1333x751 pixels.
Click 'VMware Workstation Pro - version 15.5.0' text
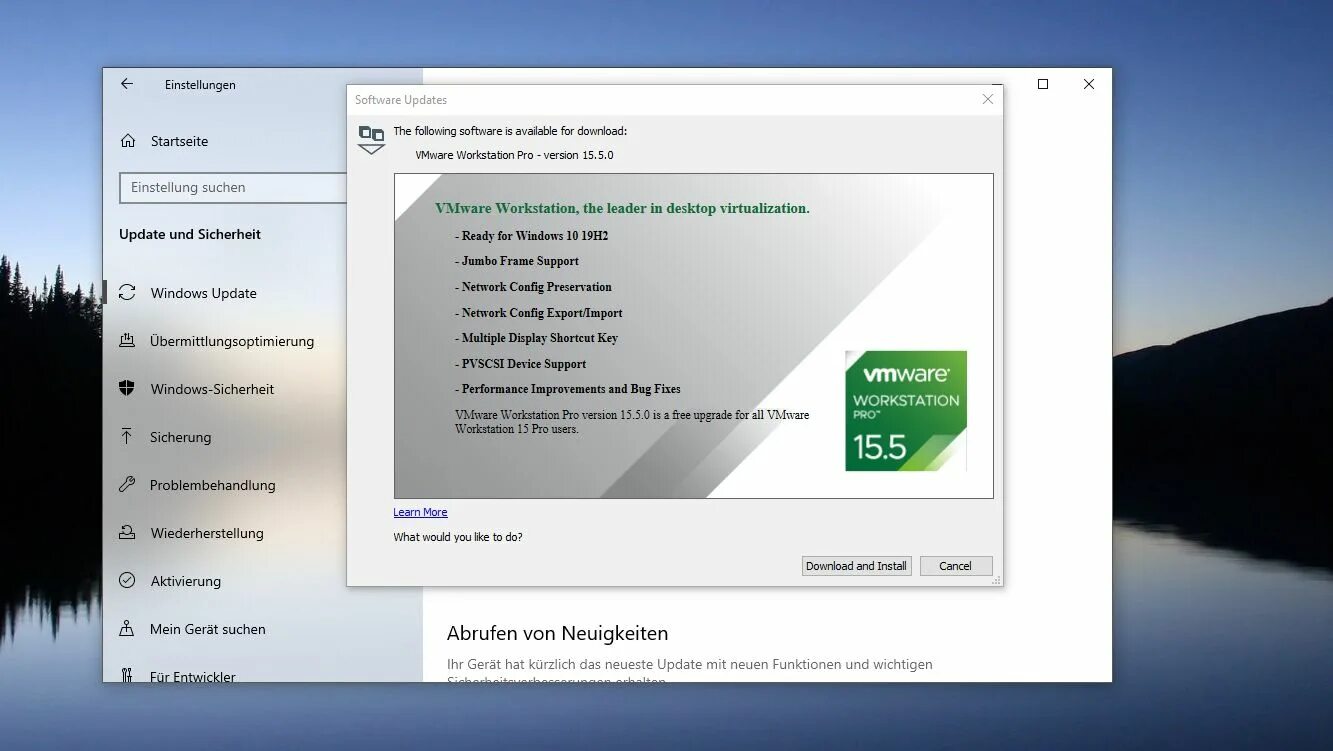pos(514,155)
